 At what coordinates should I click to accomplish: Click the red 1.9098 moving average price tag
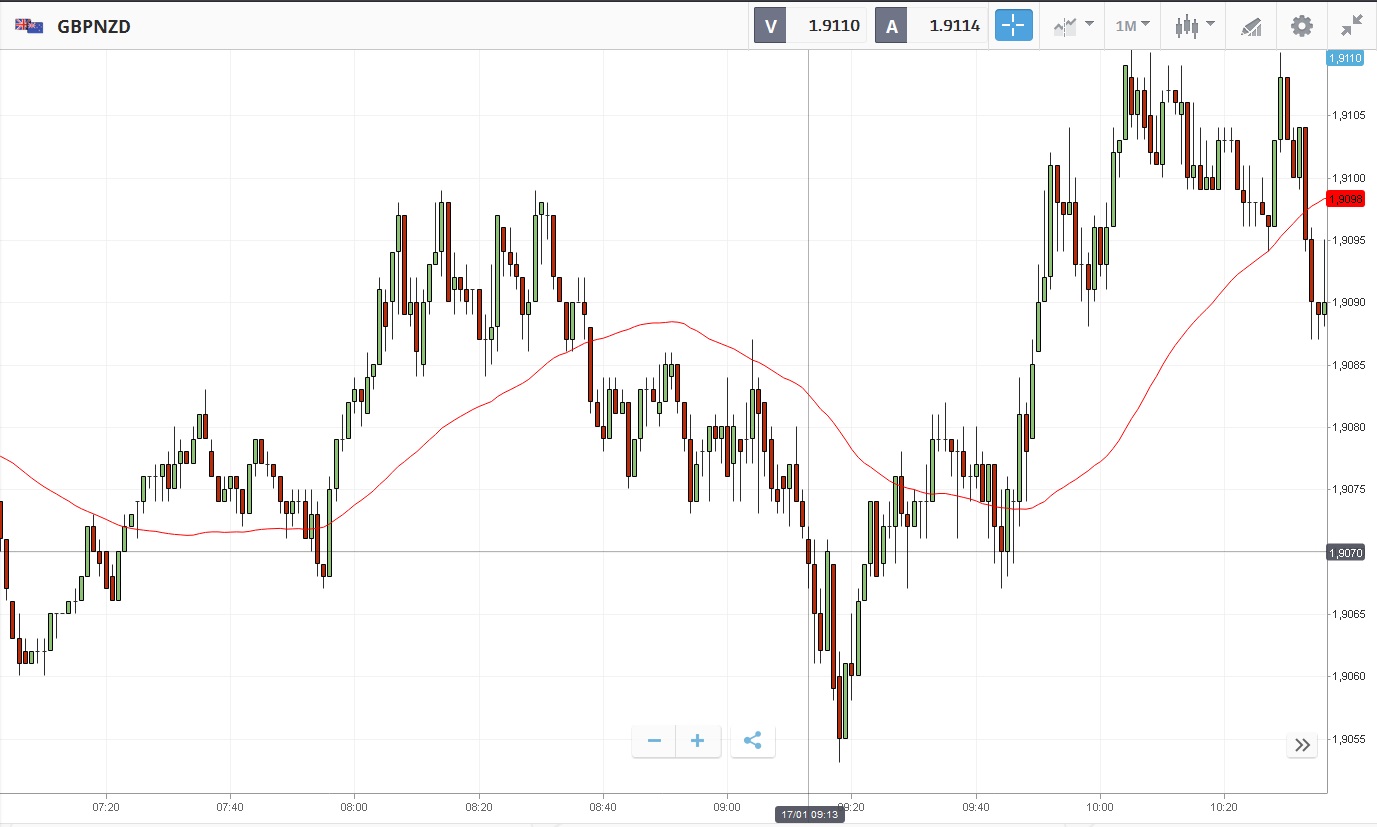point(1345,199)
